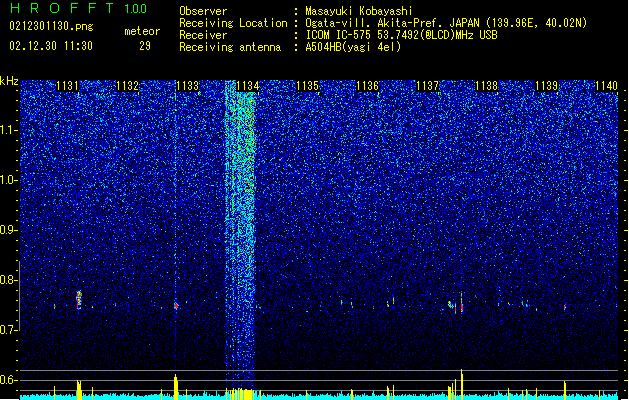Click the 0.8 kHz axis label

click(x=9, y=280)
